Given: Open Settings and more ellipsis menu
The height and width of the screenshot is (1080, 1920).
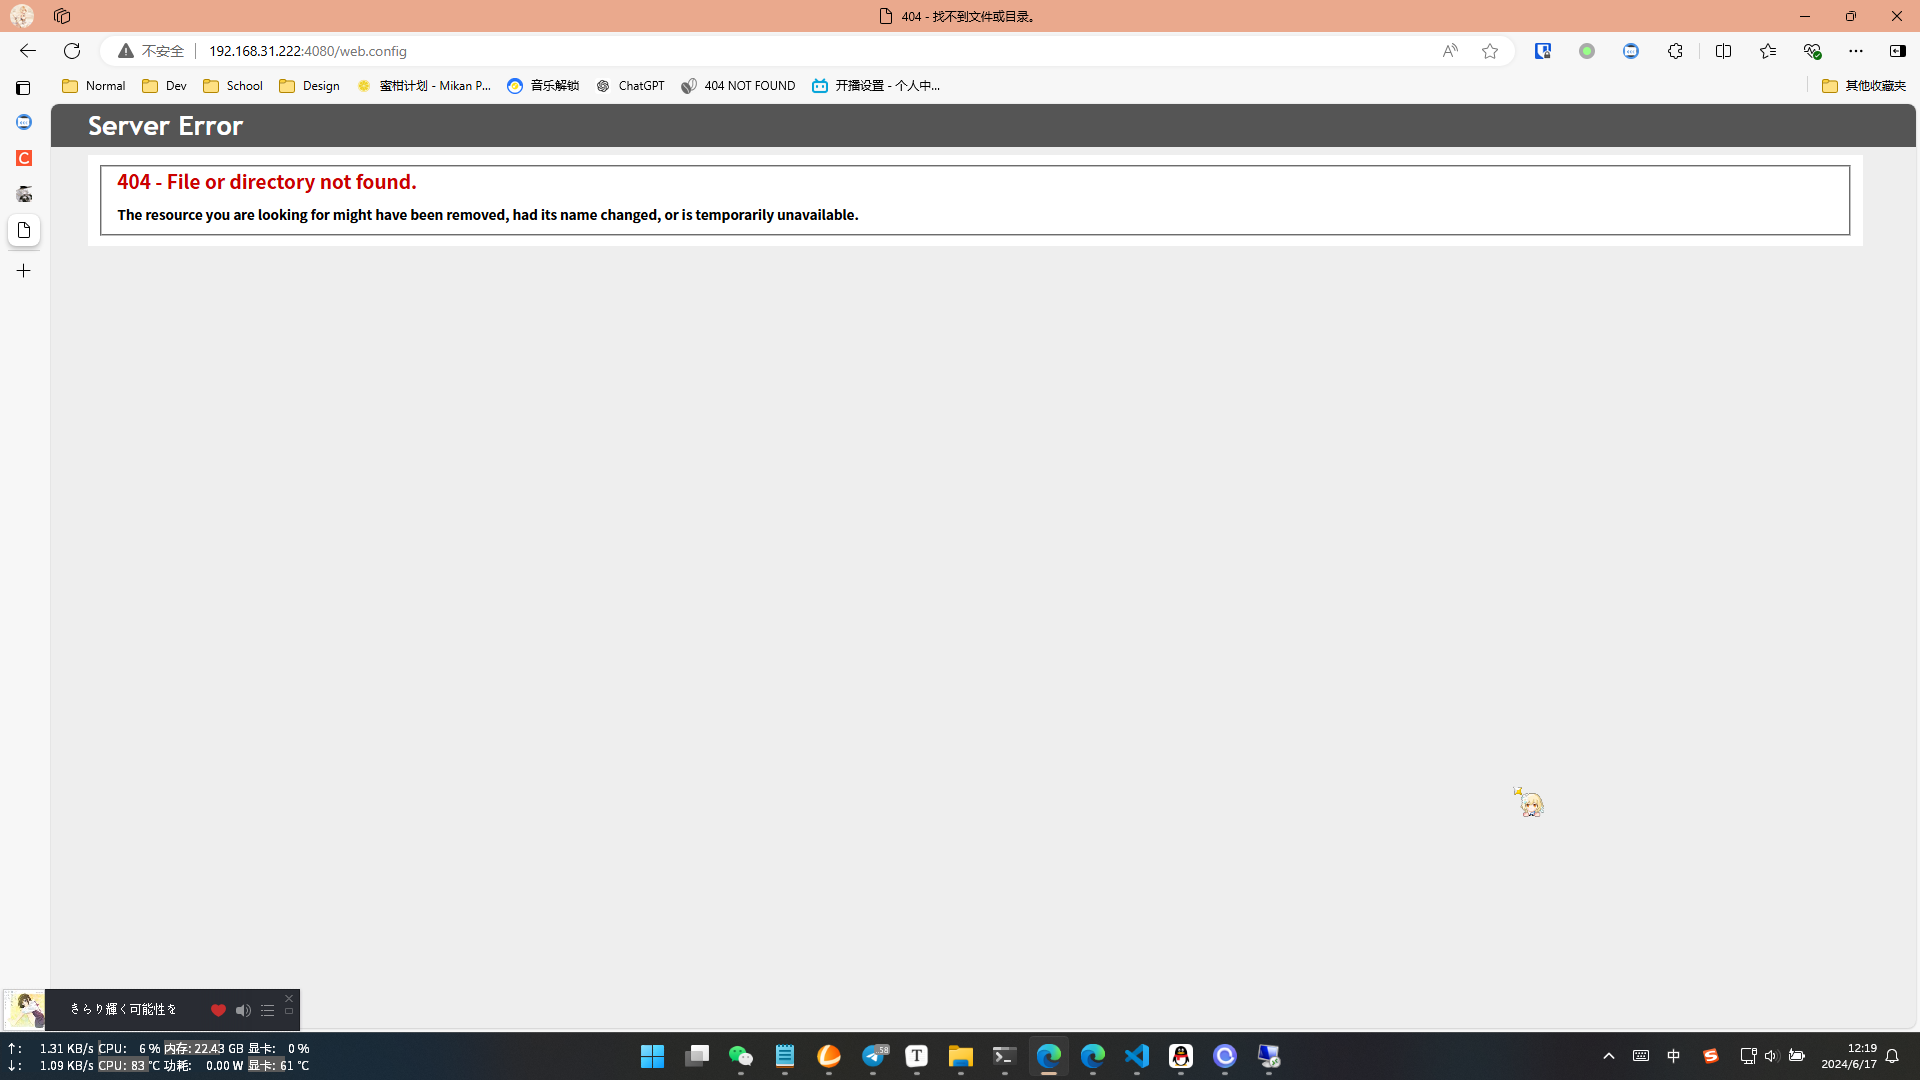Looking at the screenshot, I should (1856, 51).
